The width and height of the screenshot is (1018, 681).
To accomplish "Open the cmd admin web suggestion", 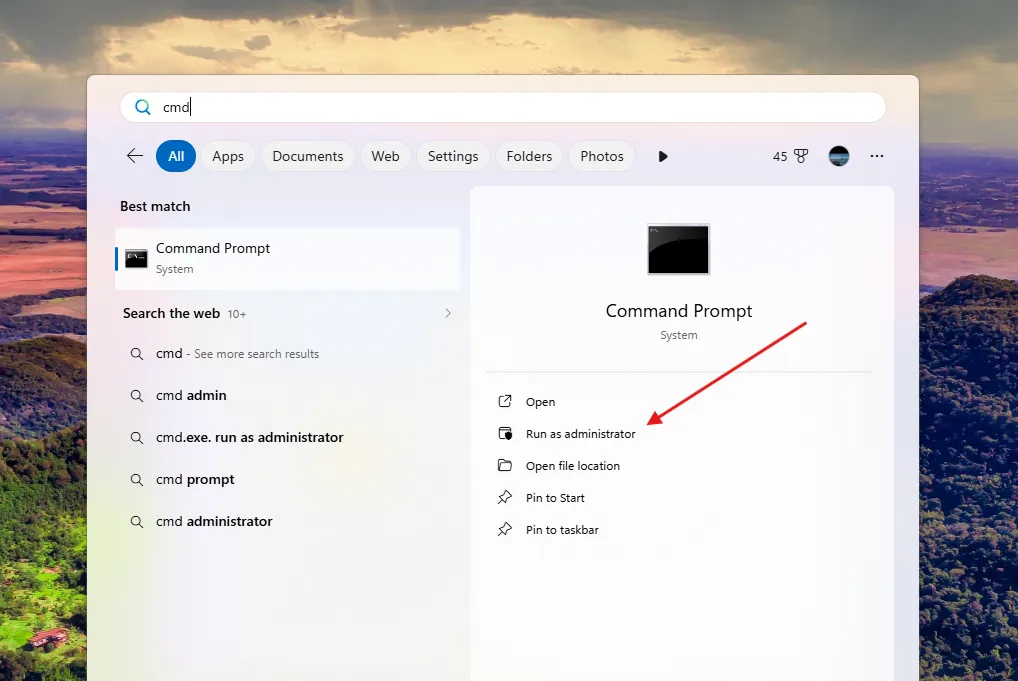I will click(x=287, y=395).
